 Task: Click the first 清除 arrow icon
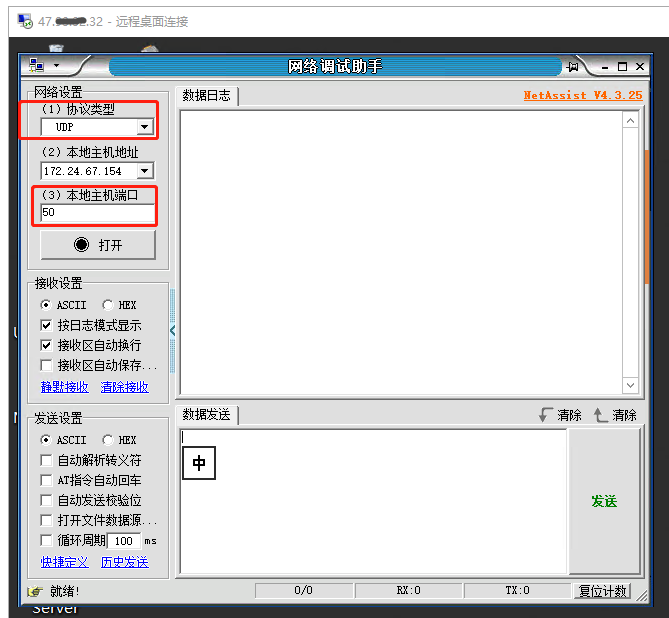(545, 415)
